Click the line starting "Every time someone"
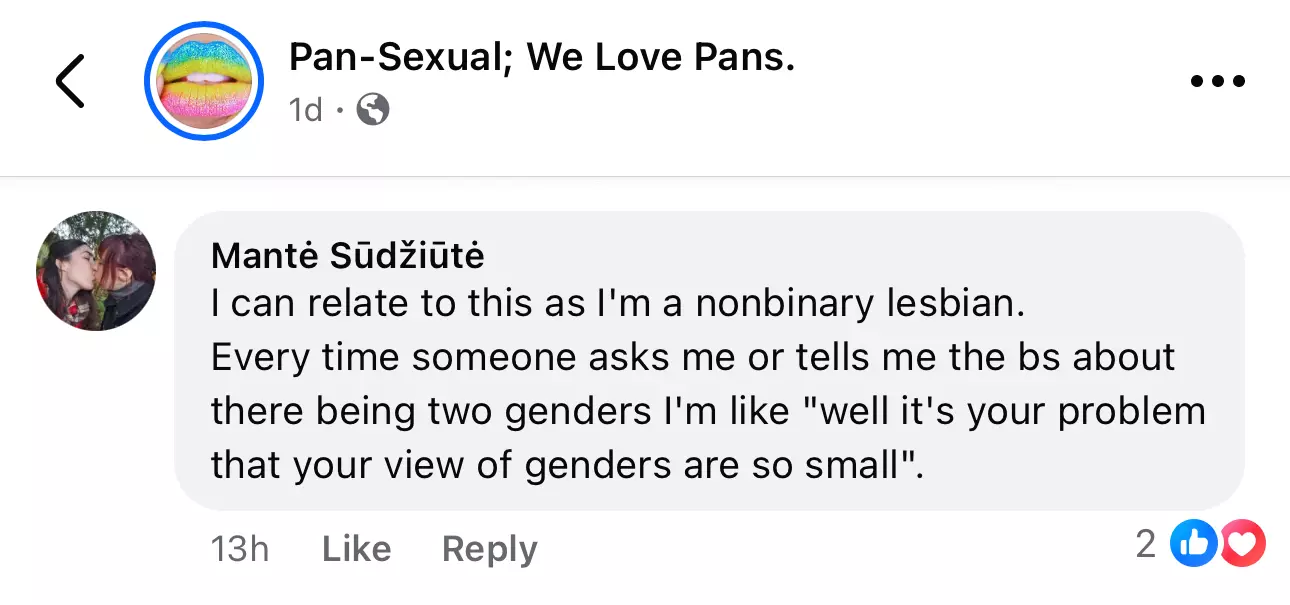The width and height of the screenshot is (1290, 605). (692, 358)
